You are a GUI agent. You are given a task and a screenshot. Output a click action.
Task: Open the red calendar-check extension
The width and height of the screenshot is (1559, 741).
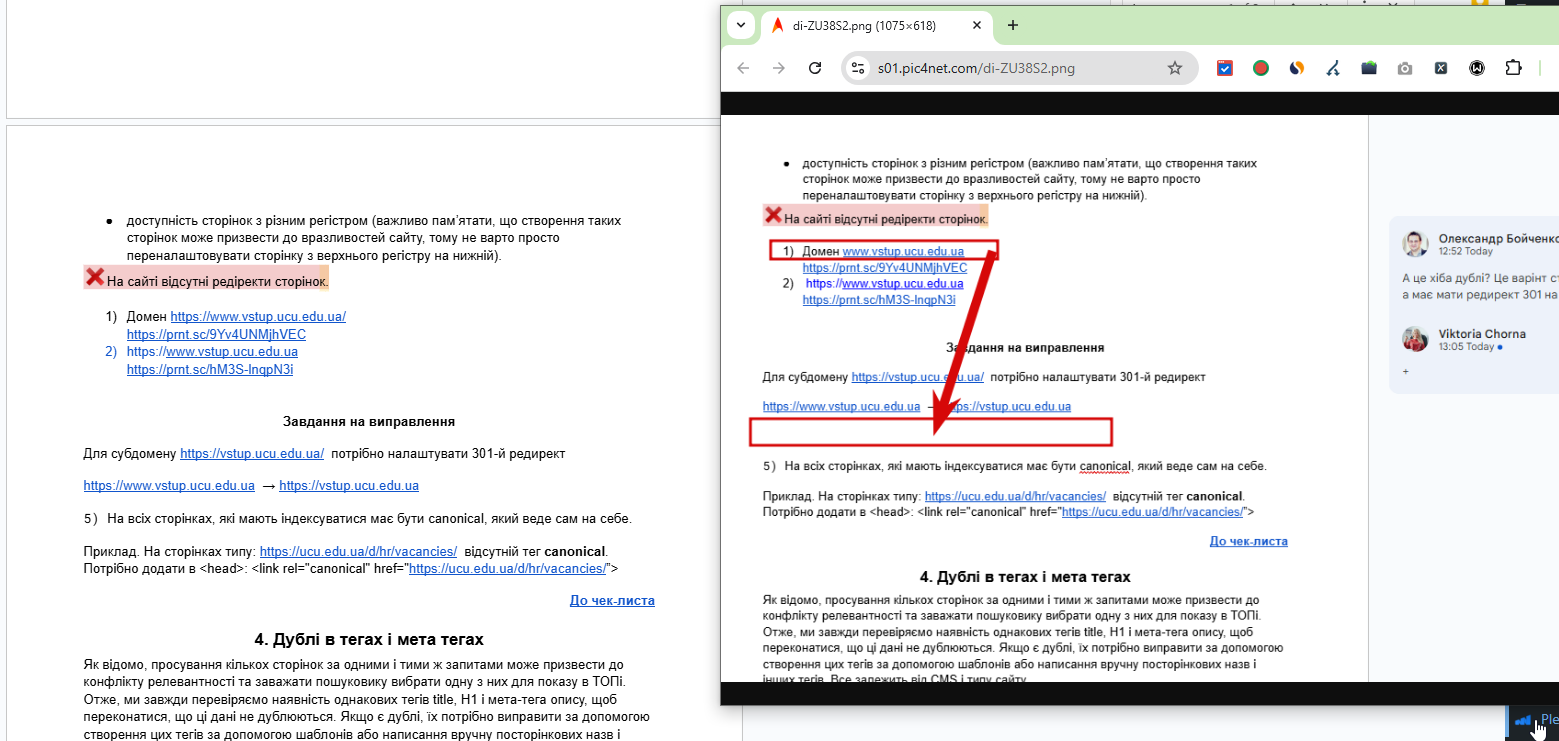click(1225, 68)
